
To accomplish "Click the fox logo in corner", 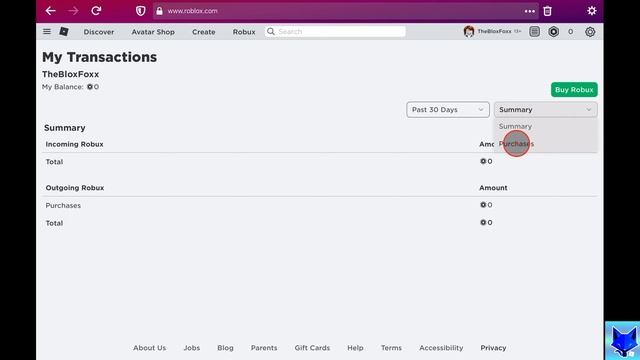I will 622,341.
